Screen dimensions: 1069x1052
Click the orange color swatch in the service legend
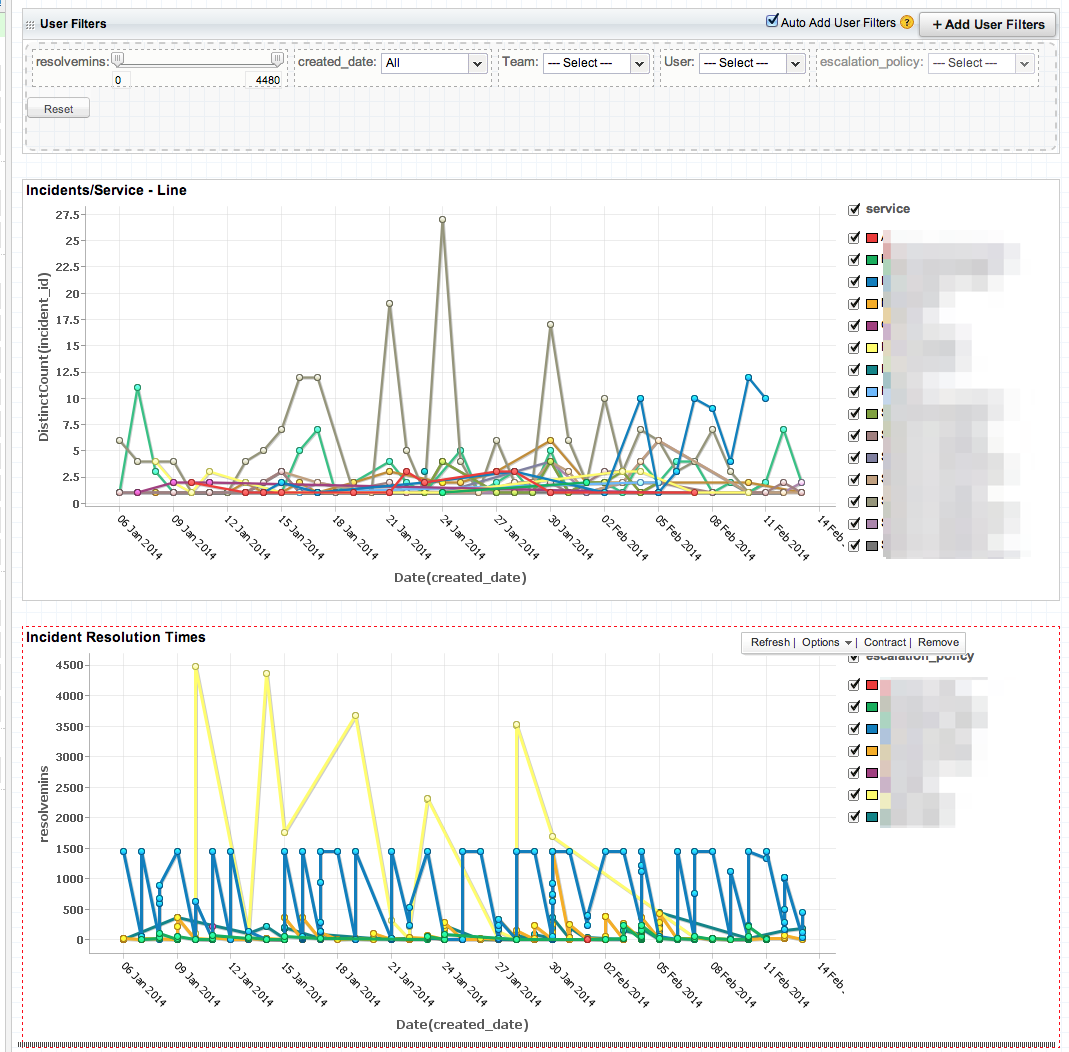coord(871,304)
